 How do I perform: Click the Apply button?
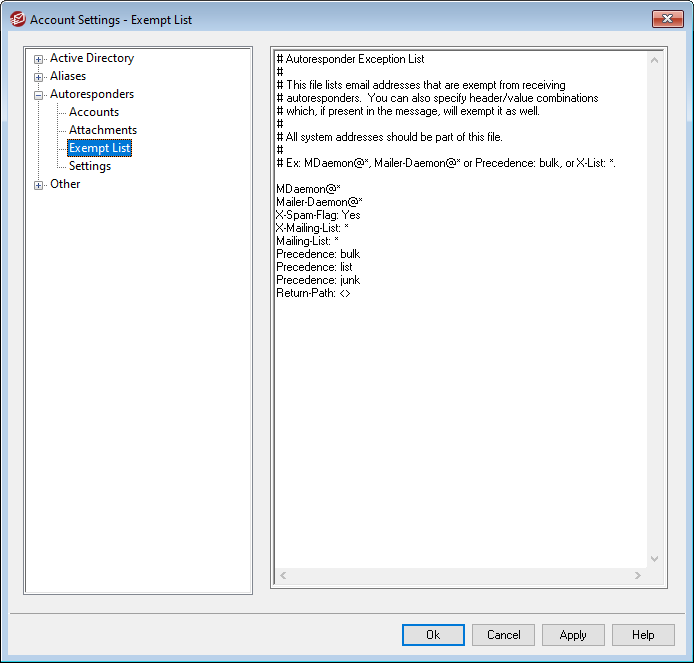click(573, 635)
